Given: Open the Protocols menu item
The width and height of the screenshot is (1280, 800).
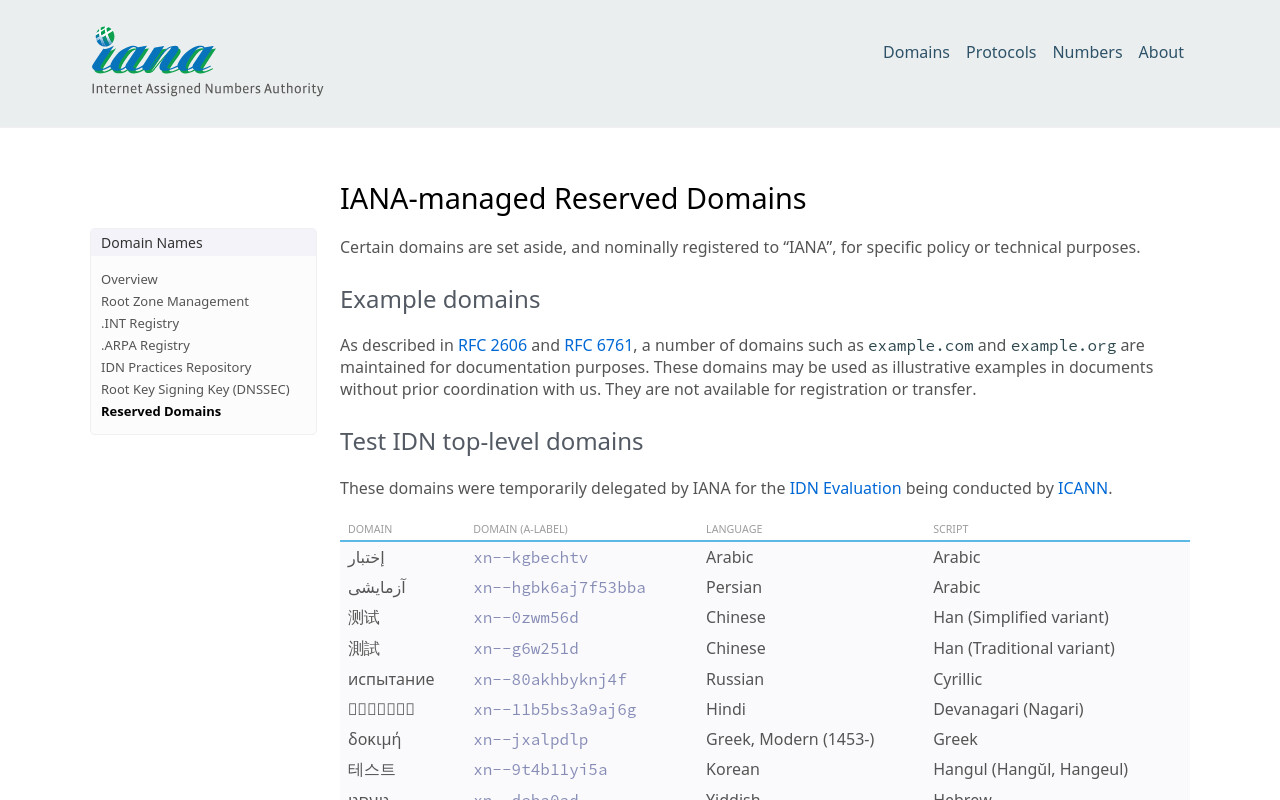Looking at the screenshot, I should 1001,52.
